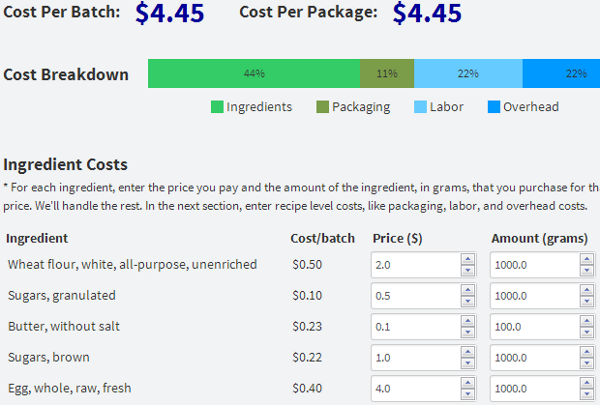The image size is (600, 405).
Task: Decrease the Amount for Butter, without salt
Action: click(587, 332)
